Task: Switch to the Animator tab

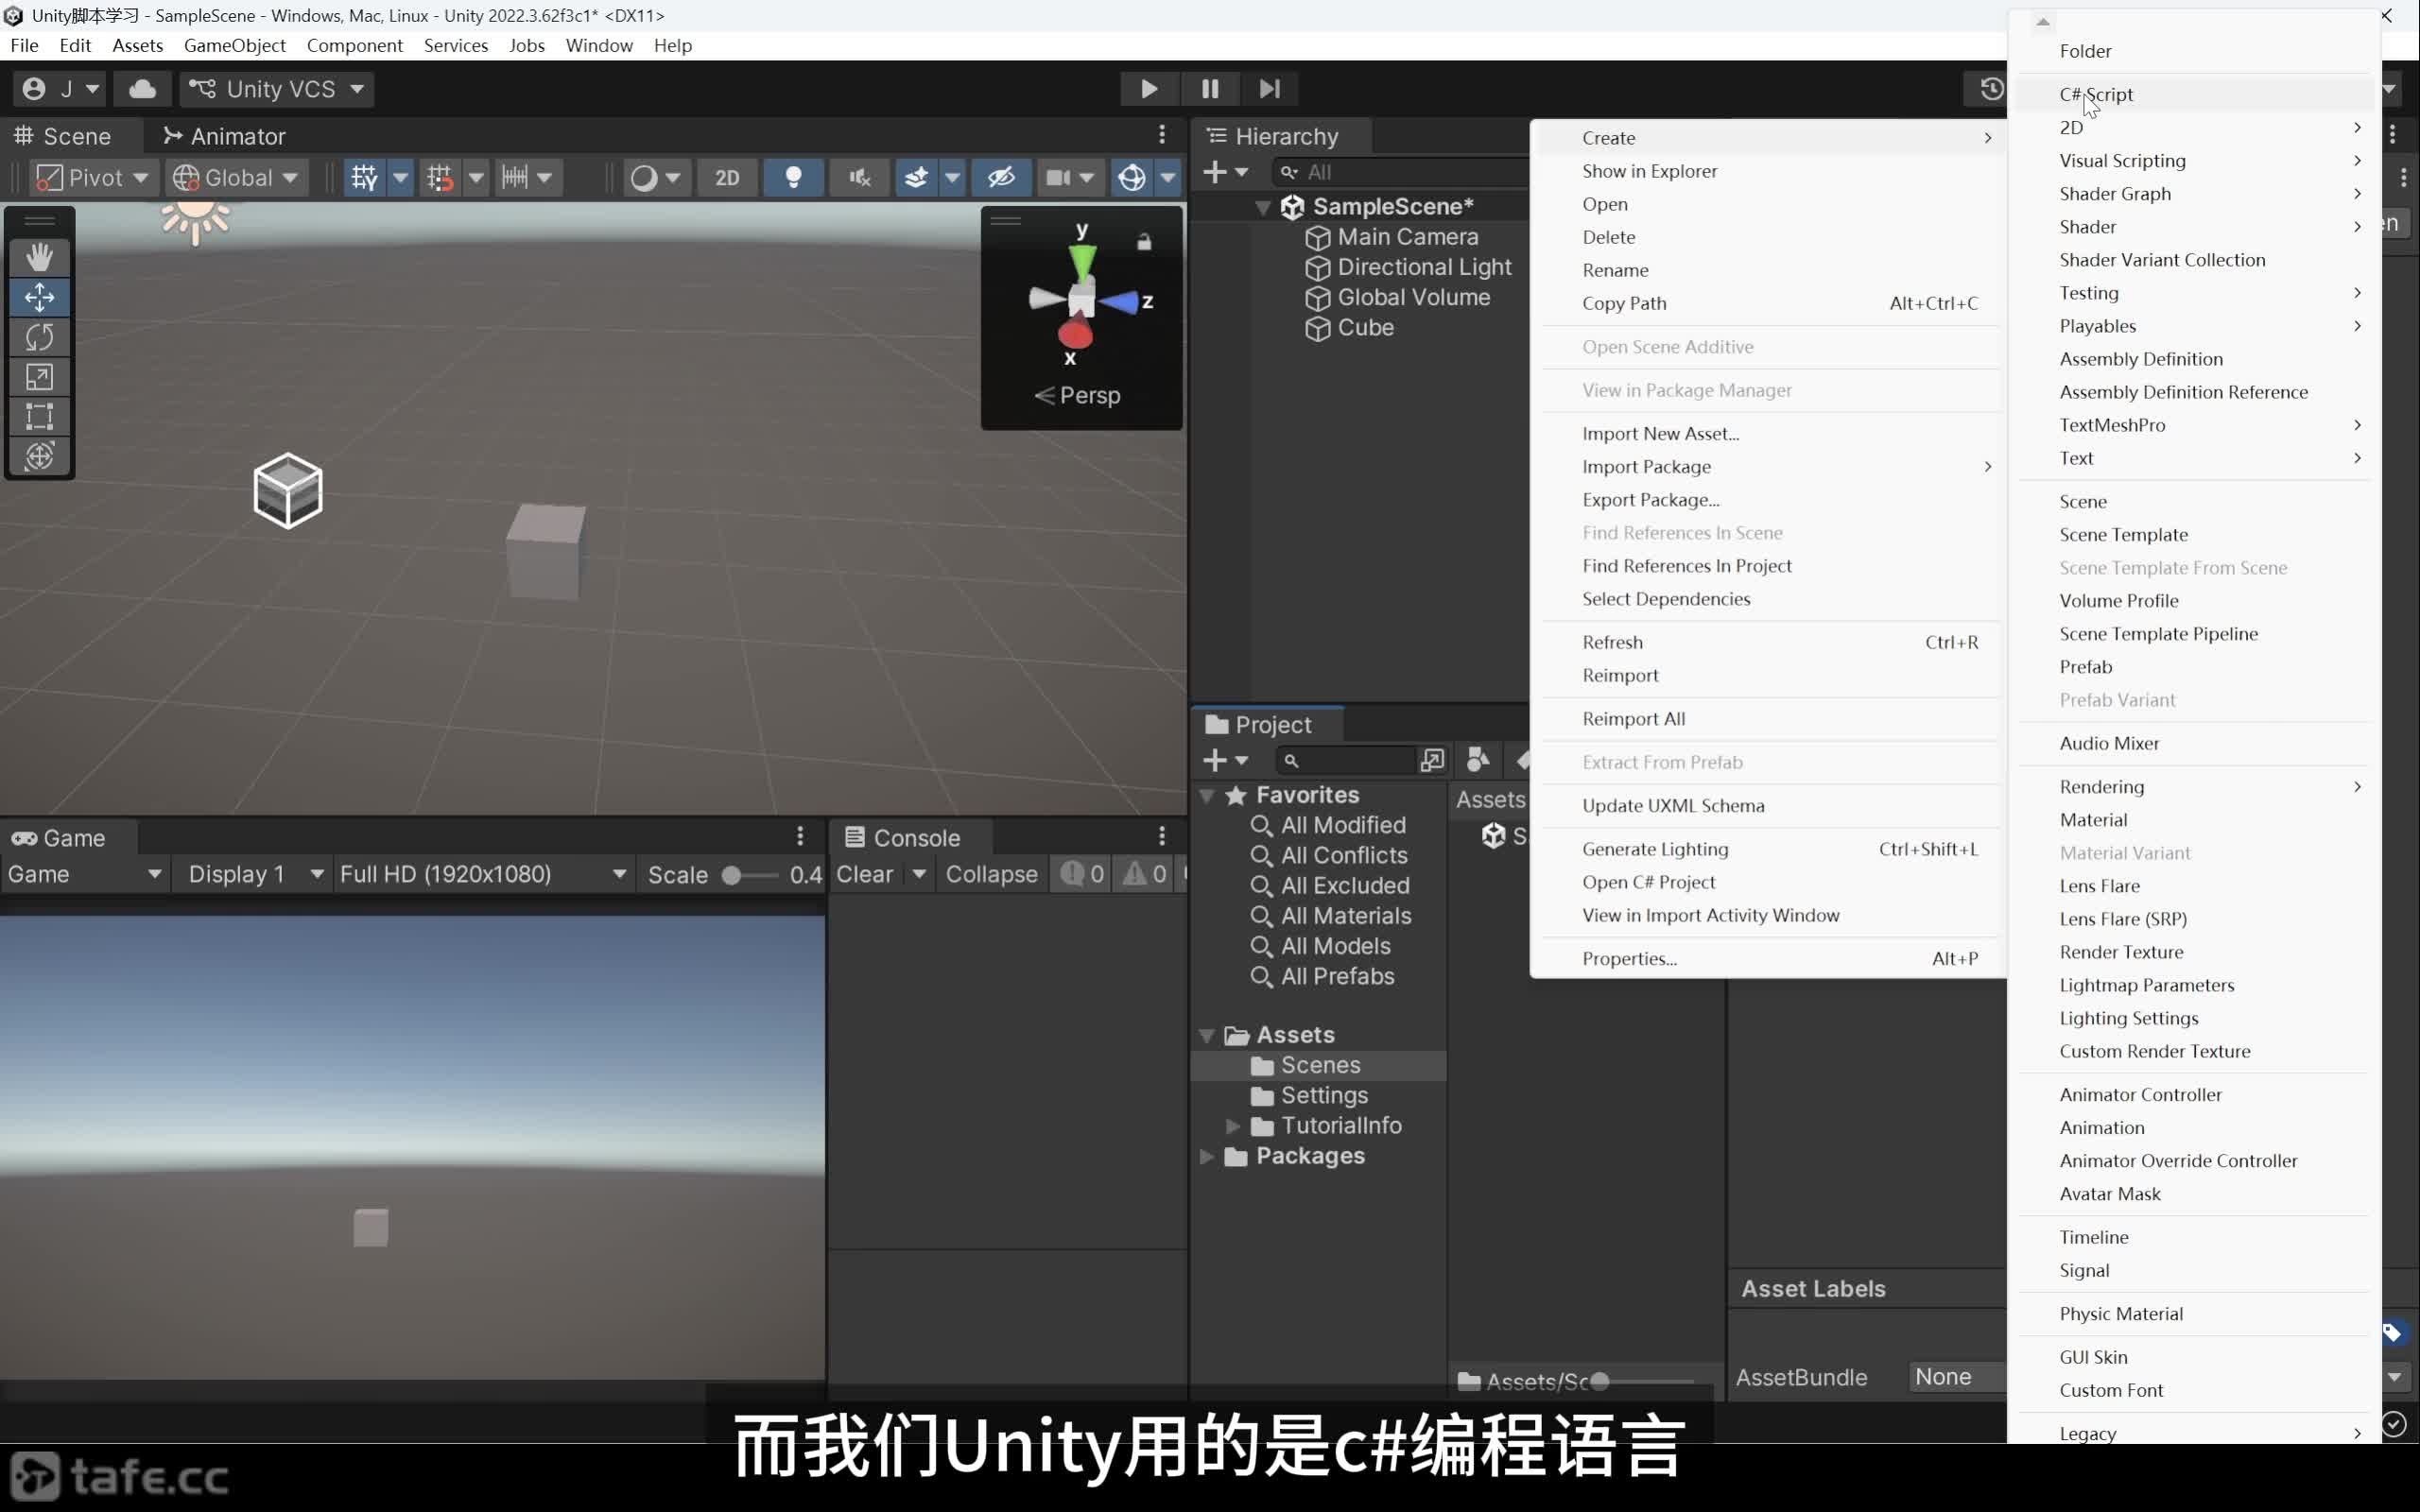Action: coord(224,136)
